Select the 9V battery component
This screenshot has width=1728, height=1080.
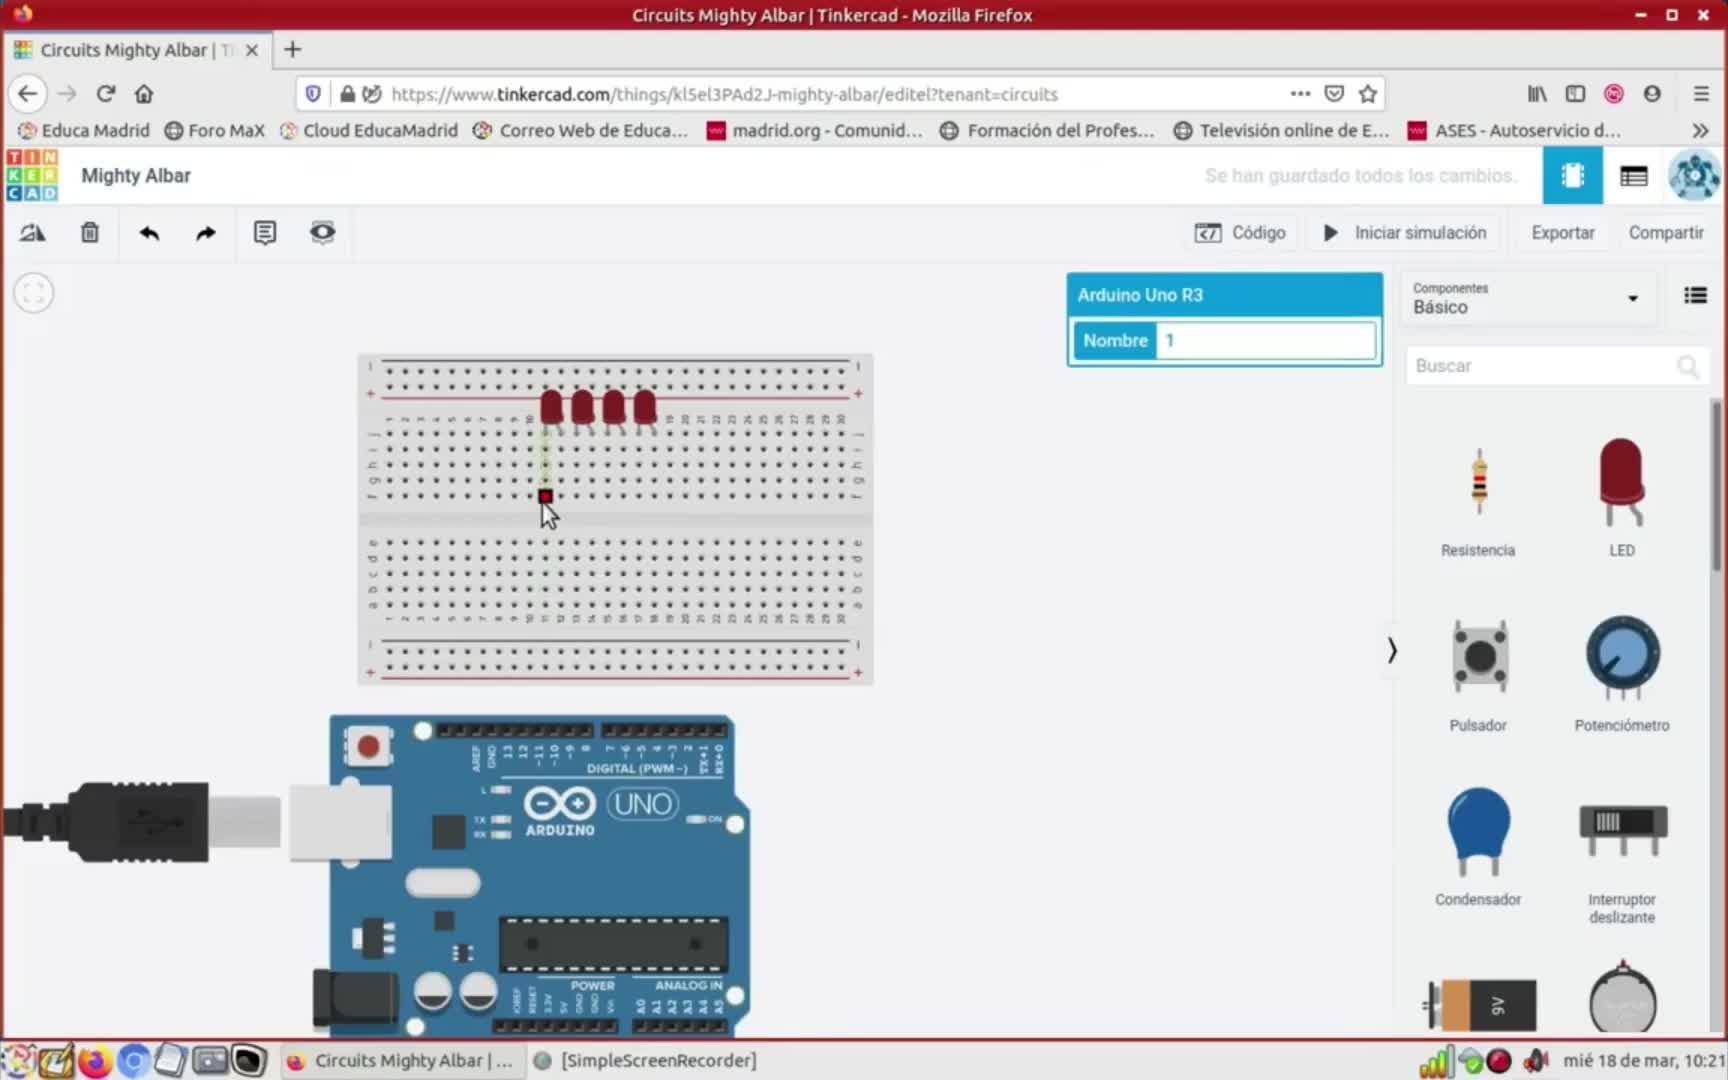(1481, 1004)
